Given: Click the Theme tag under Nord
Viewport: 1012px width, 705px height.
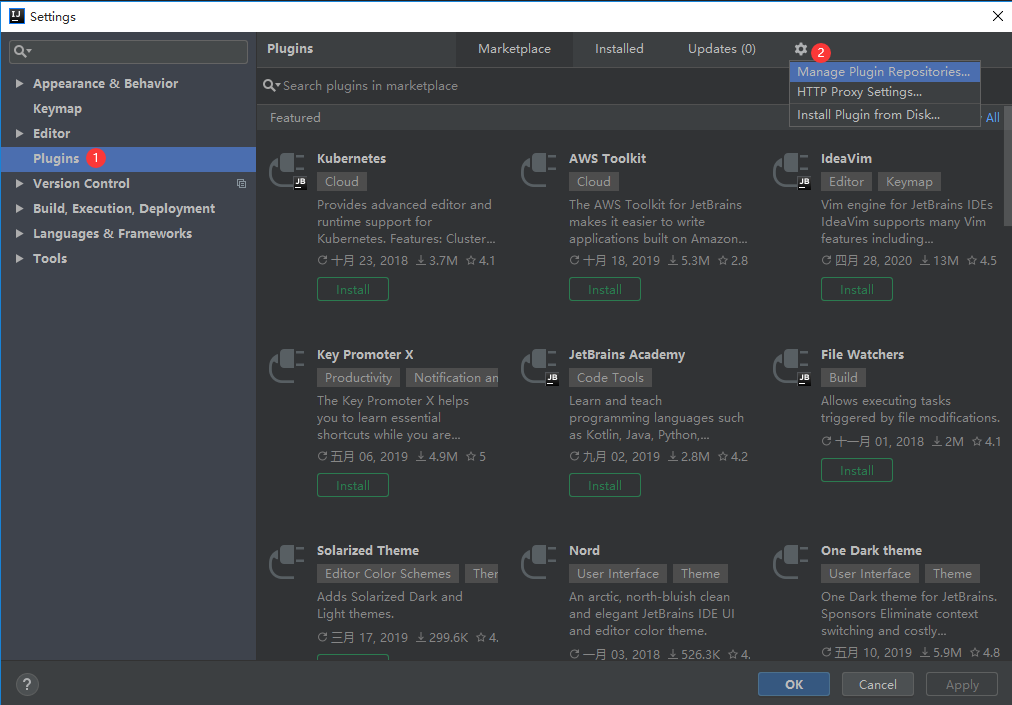Looking at the screenshot, I should (x=700, y=574).
